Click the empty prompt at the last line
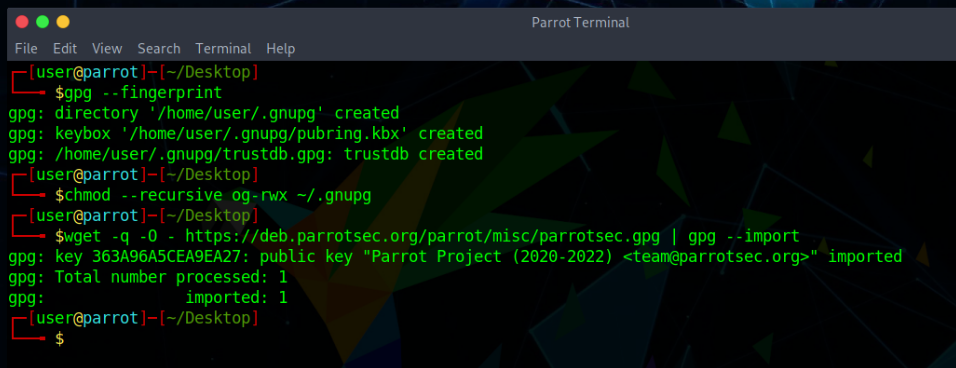This screenshot has height=368, width=956. tap(59, 339)
